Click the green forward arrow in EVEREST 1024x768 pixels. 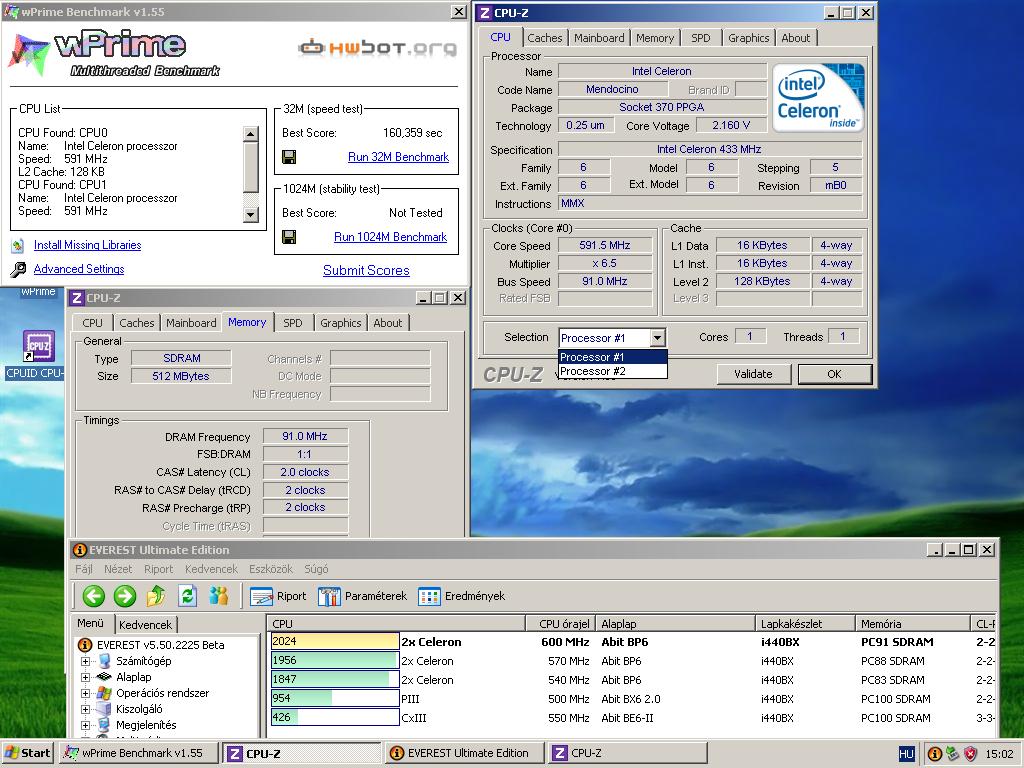coord(125,596)
